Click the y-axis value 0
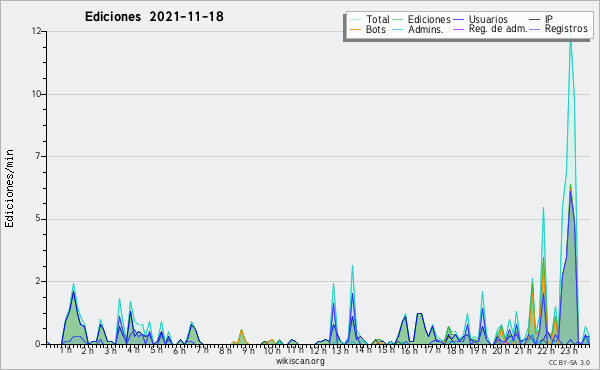The image size is (600, 370). point(38,344)
